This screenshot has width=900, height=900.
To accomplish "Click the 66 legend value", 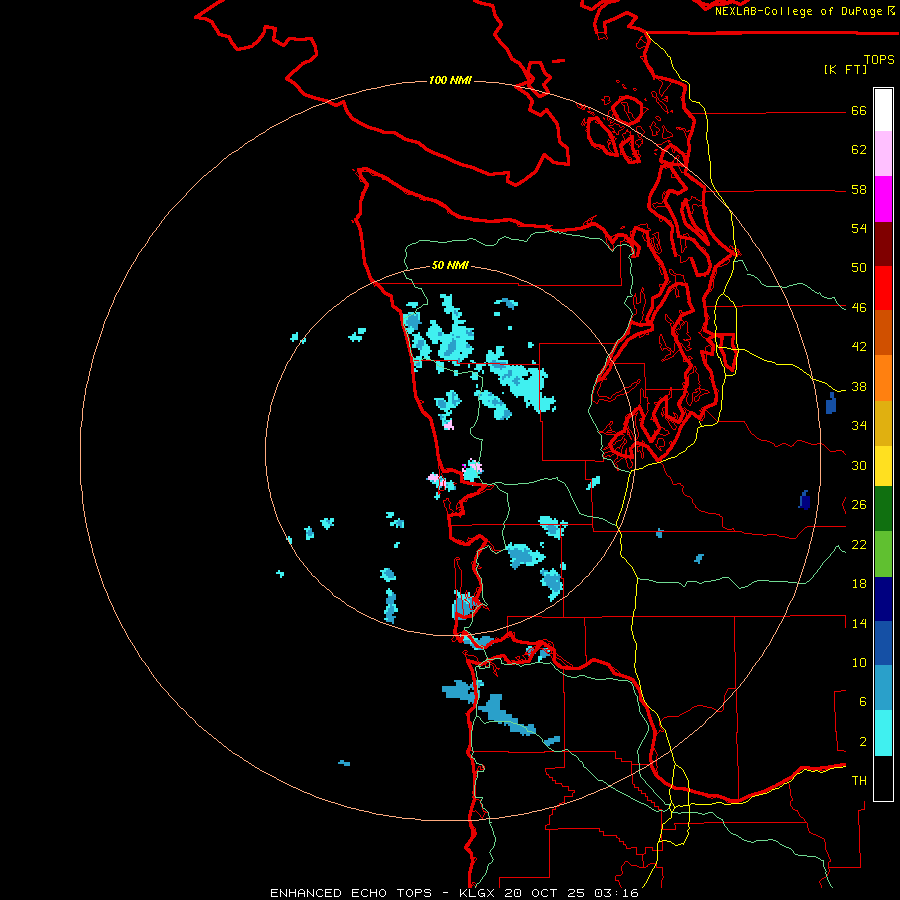I will click(x=859, y=110).
